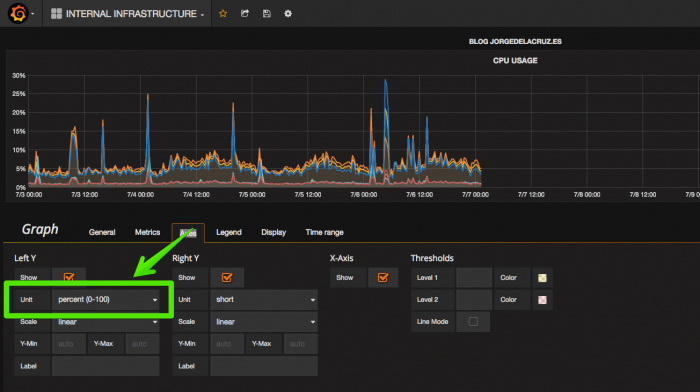700x392 pixels.
Task: Click Right Y Y-Min input field
Action: pos(227,344)
